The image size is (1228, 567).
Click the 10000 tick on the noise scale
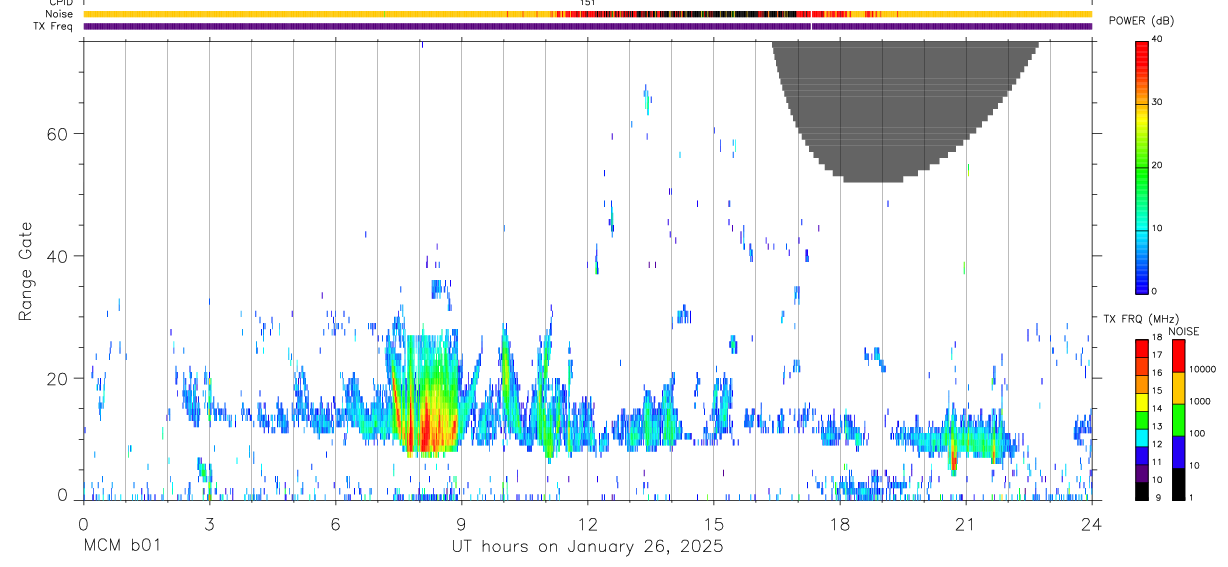(1202, 369)
